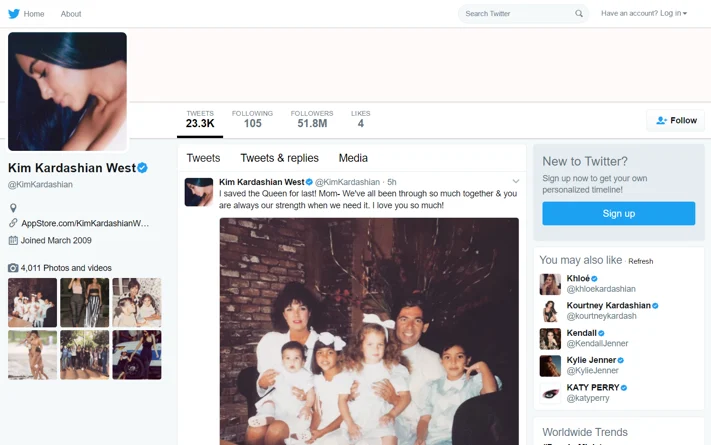Click Kourtney Kardashian's avatar in suggestions
This screenshot has height=445, width=711.
click(x=550, y=311)
